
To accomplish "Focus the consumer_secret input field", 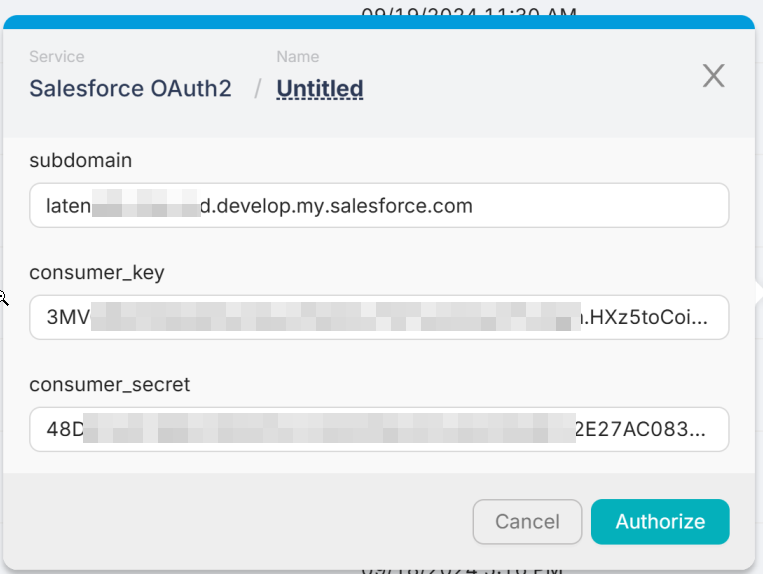I will pos(379,429).
